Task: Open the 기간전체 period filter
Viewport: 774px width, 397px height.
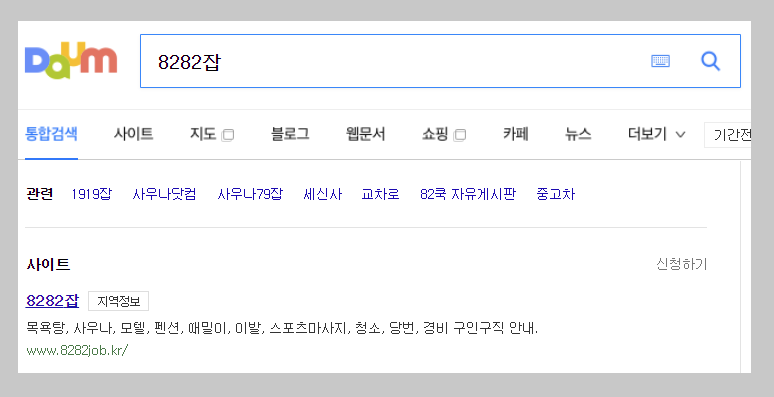Action: pyautogui.click(x=728, y=134)
